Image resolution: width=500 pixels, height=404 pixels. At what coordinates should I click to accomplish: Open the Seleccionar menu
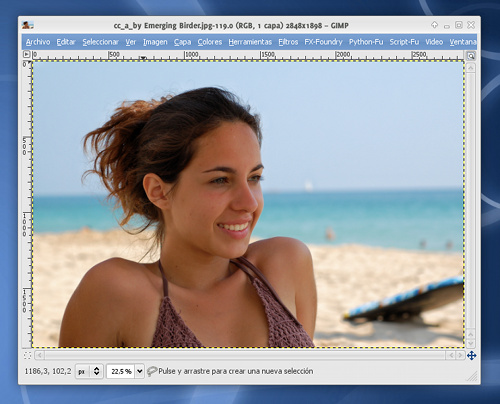point(100,42)
